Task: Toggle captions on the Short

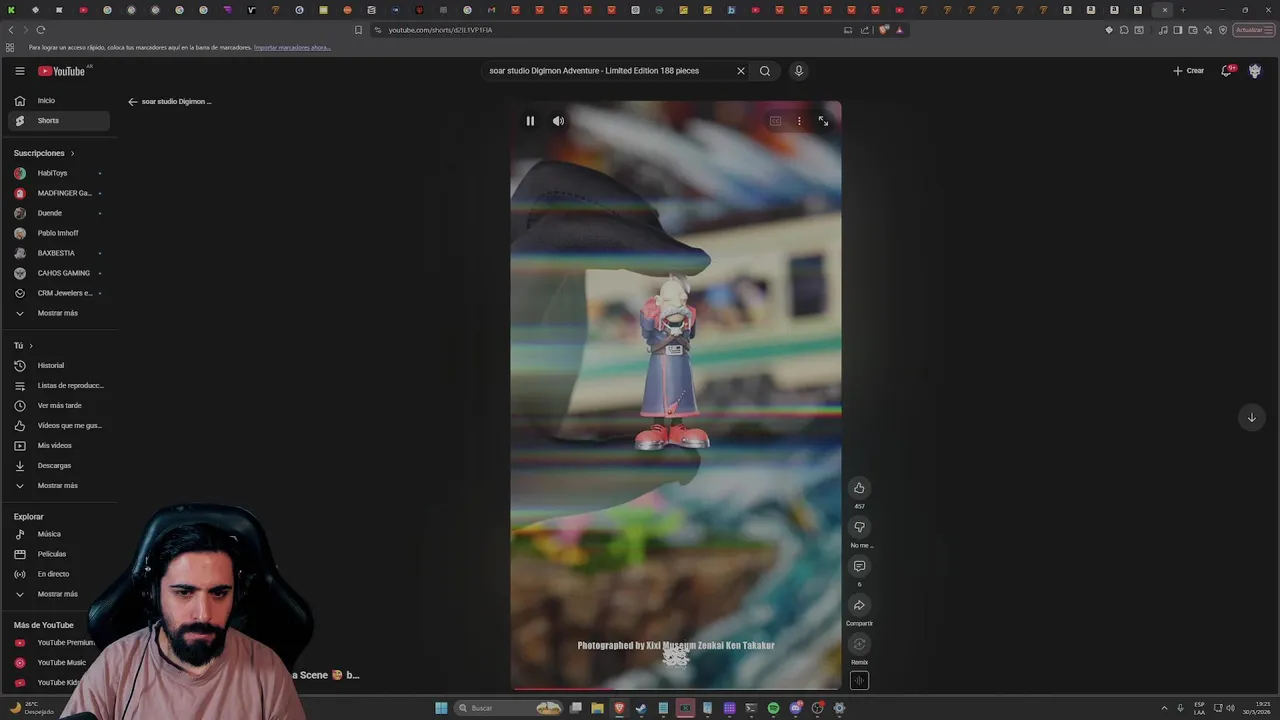Action: coord(775,121)
